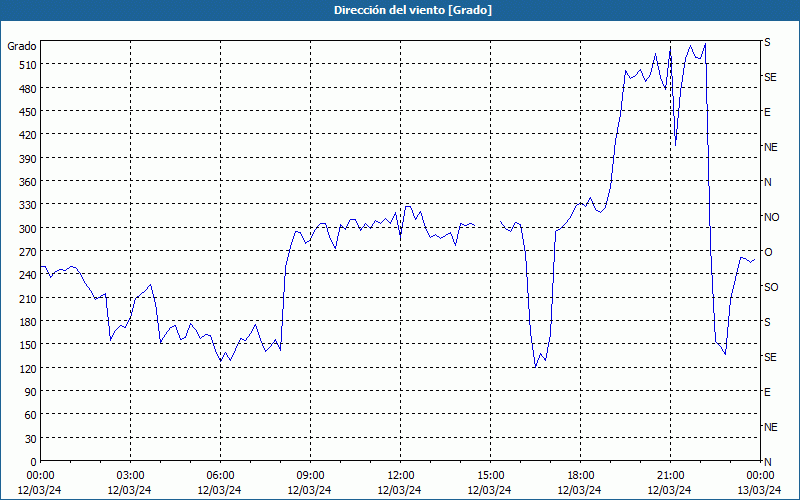Click the "NO" compass label on right axis

pos(771,217)
